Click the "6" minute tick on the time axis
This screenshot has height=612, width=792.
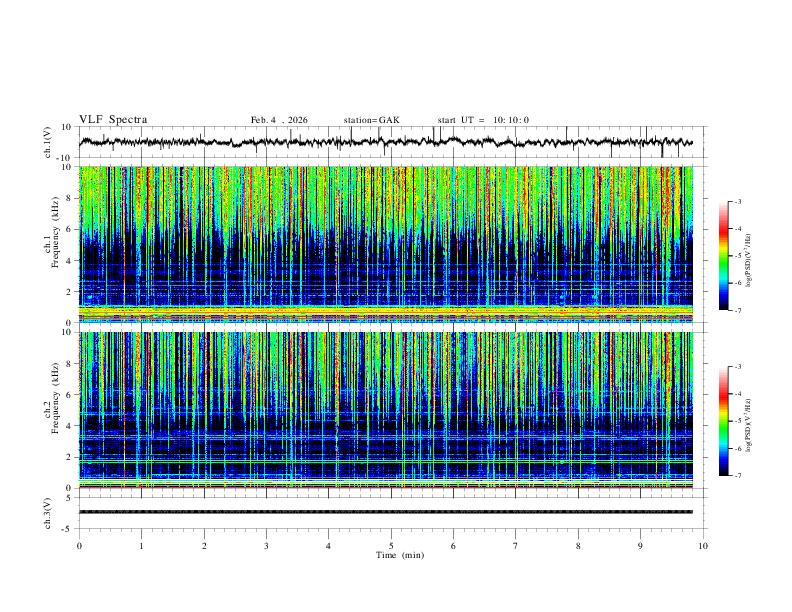pos(453,546)
